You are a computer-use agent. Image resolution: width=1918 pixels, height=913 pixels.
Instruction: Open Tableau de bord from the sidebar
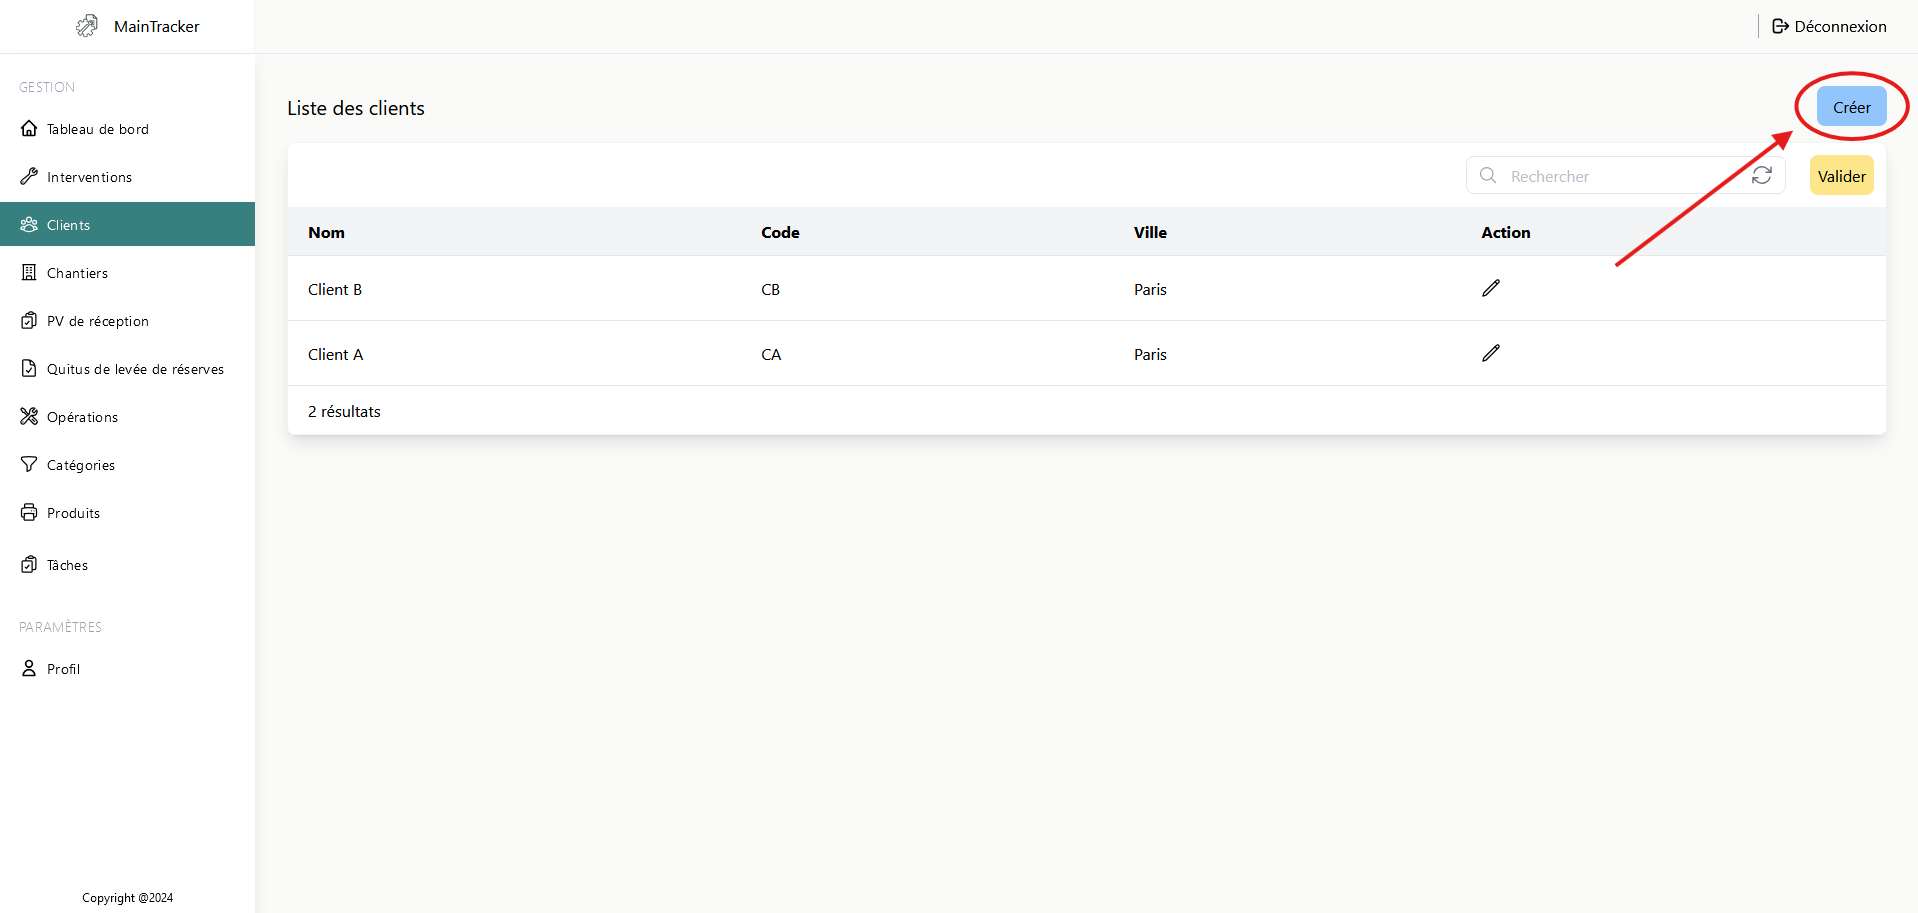coord(97,129)
